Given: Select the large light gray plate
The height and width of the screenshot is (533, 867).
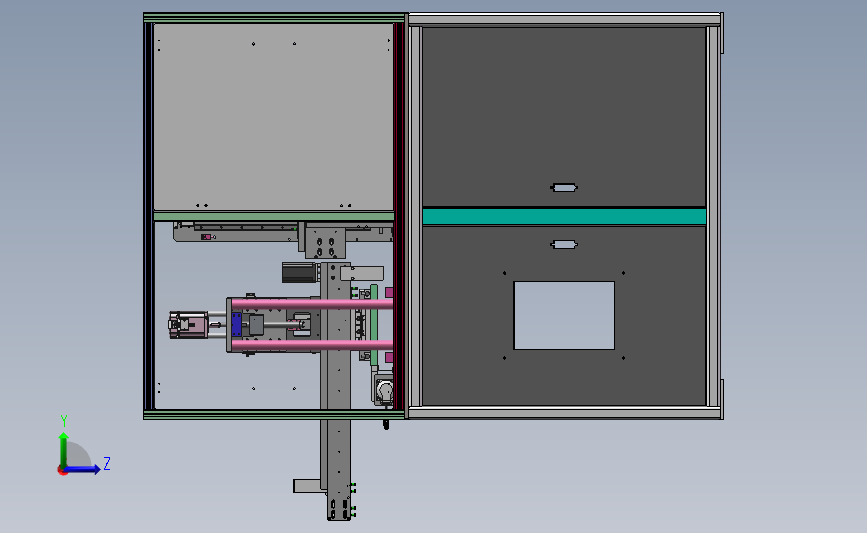Looking at the screenshot, I should pyautogui.click(x=273, y=117).
